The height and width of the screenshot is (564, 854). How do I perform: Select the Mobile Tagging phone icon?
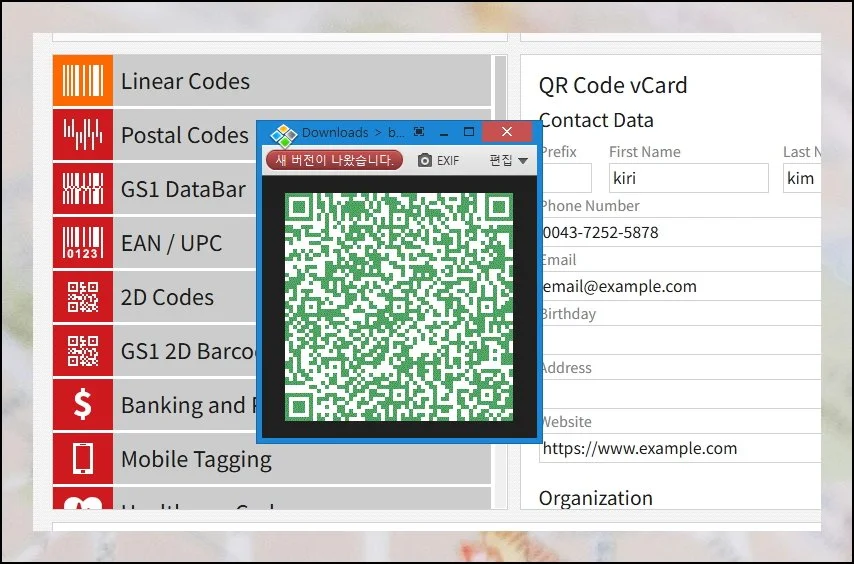click(82, 459)
